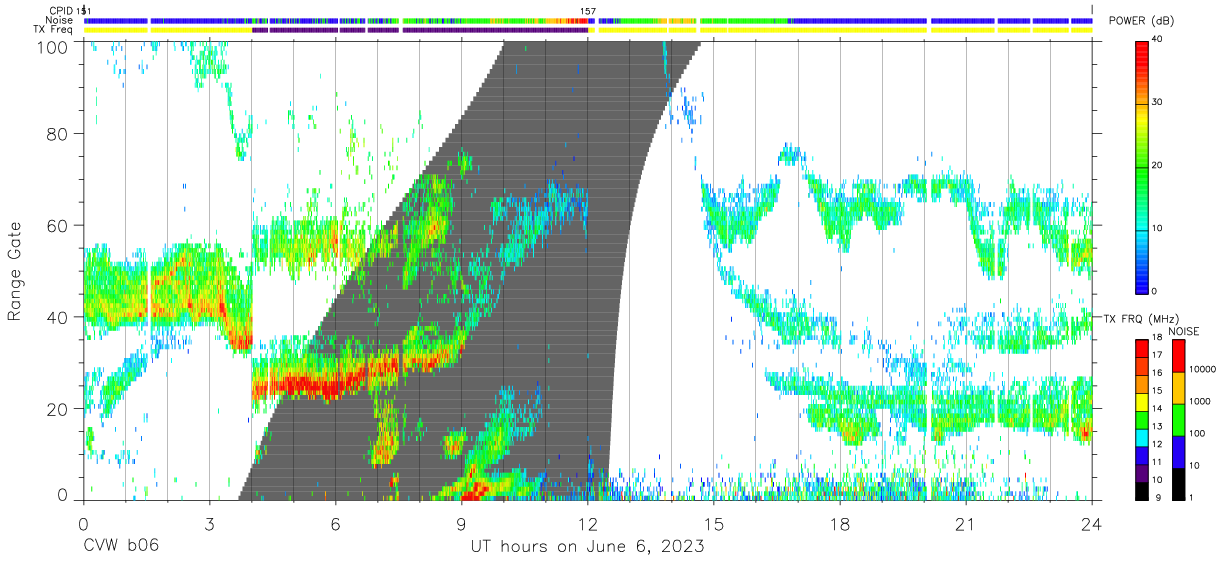Click the 'Range Gate' axis title
The width and height of the screenshot is (1228, 567).
pos(15,271)
